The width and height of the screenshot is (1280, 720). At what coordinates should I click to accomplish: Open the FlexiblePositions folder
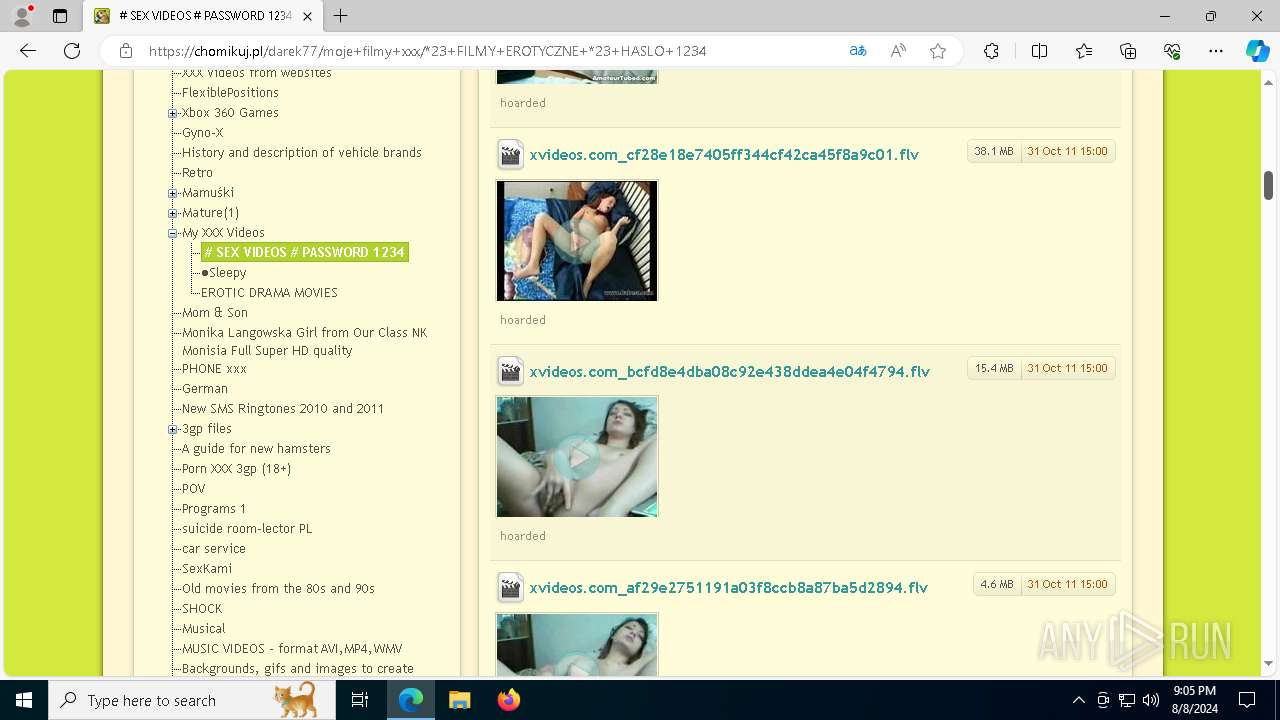click(230, 93)
